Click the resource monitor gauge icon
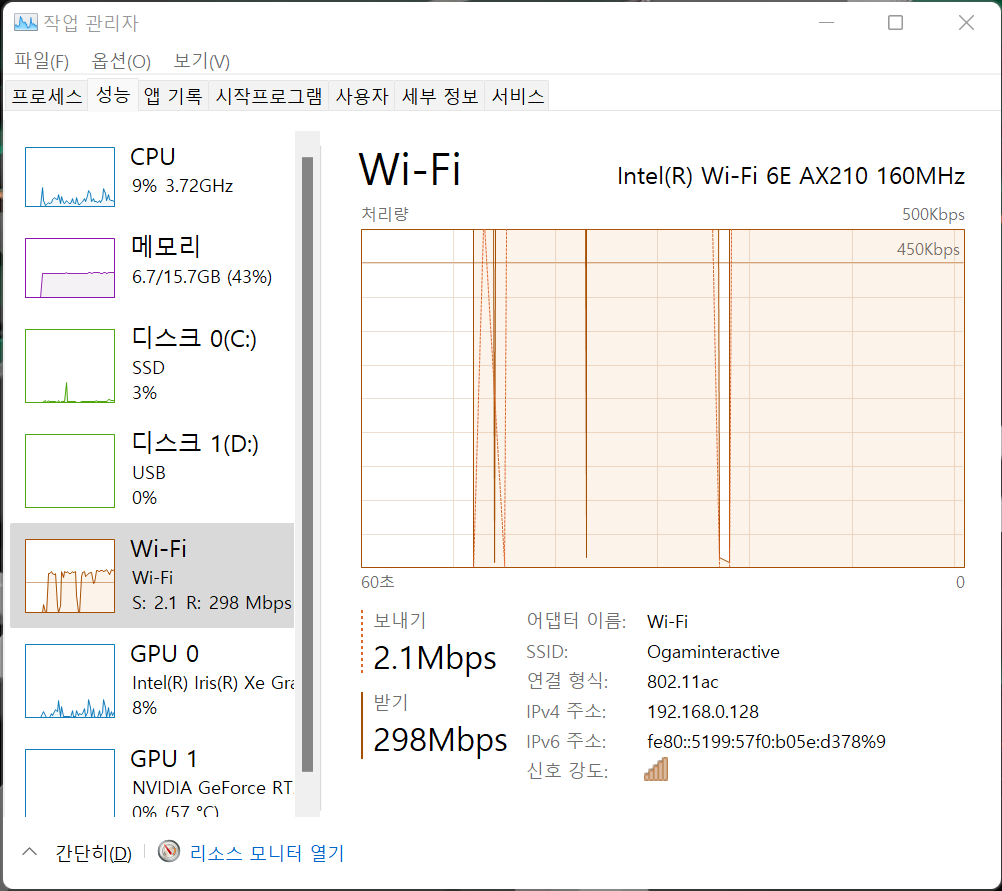The width and height of the screenshot is (1002, 891). pos(170,853)
